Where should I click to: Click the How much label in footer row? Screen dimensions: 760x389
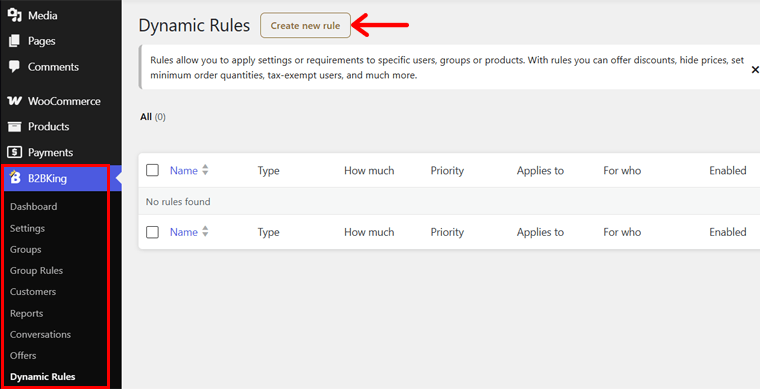point(369,232)
